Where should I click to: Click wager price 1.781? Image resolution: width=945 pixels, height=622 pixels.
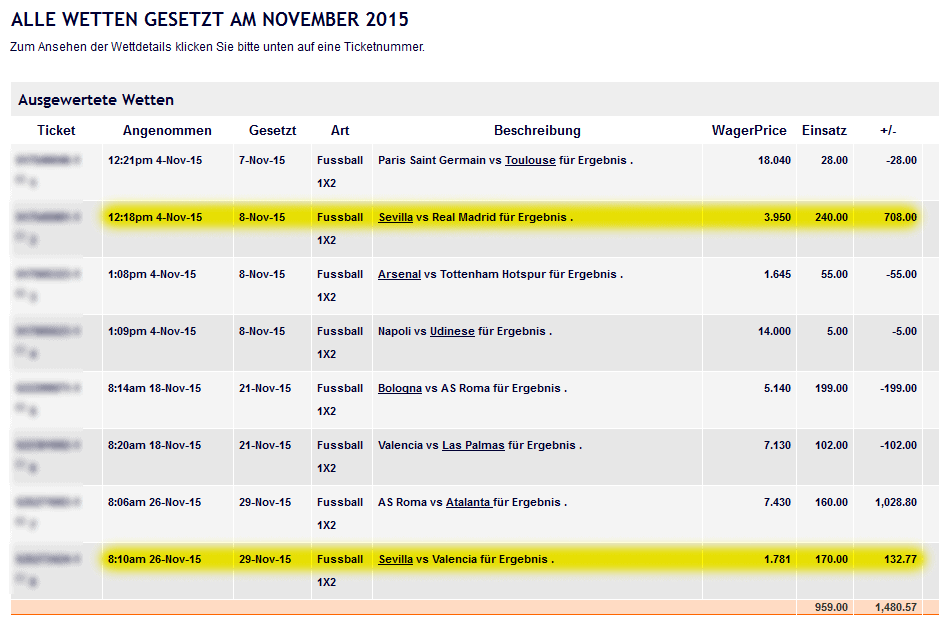pos(777,559)
